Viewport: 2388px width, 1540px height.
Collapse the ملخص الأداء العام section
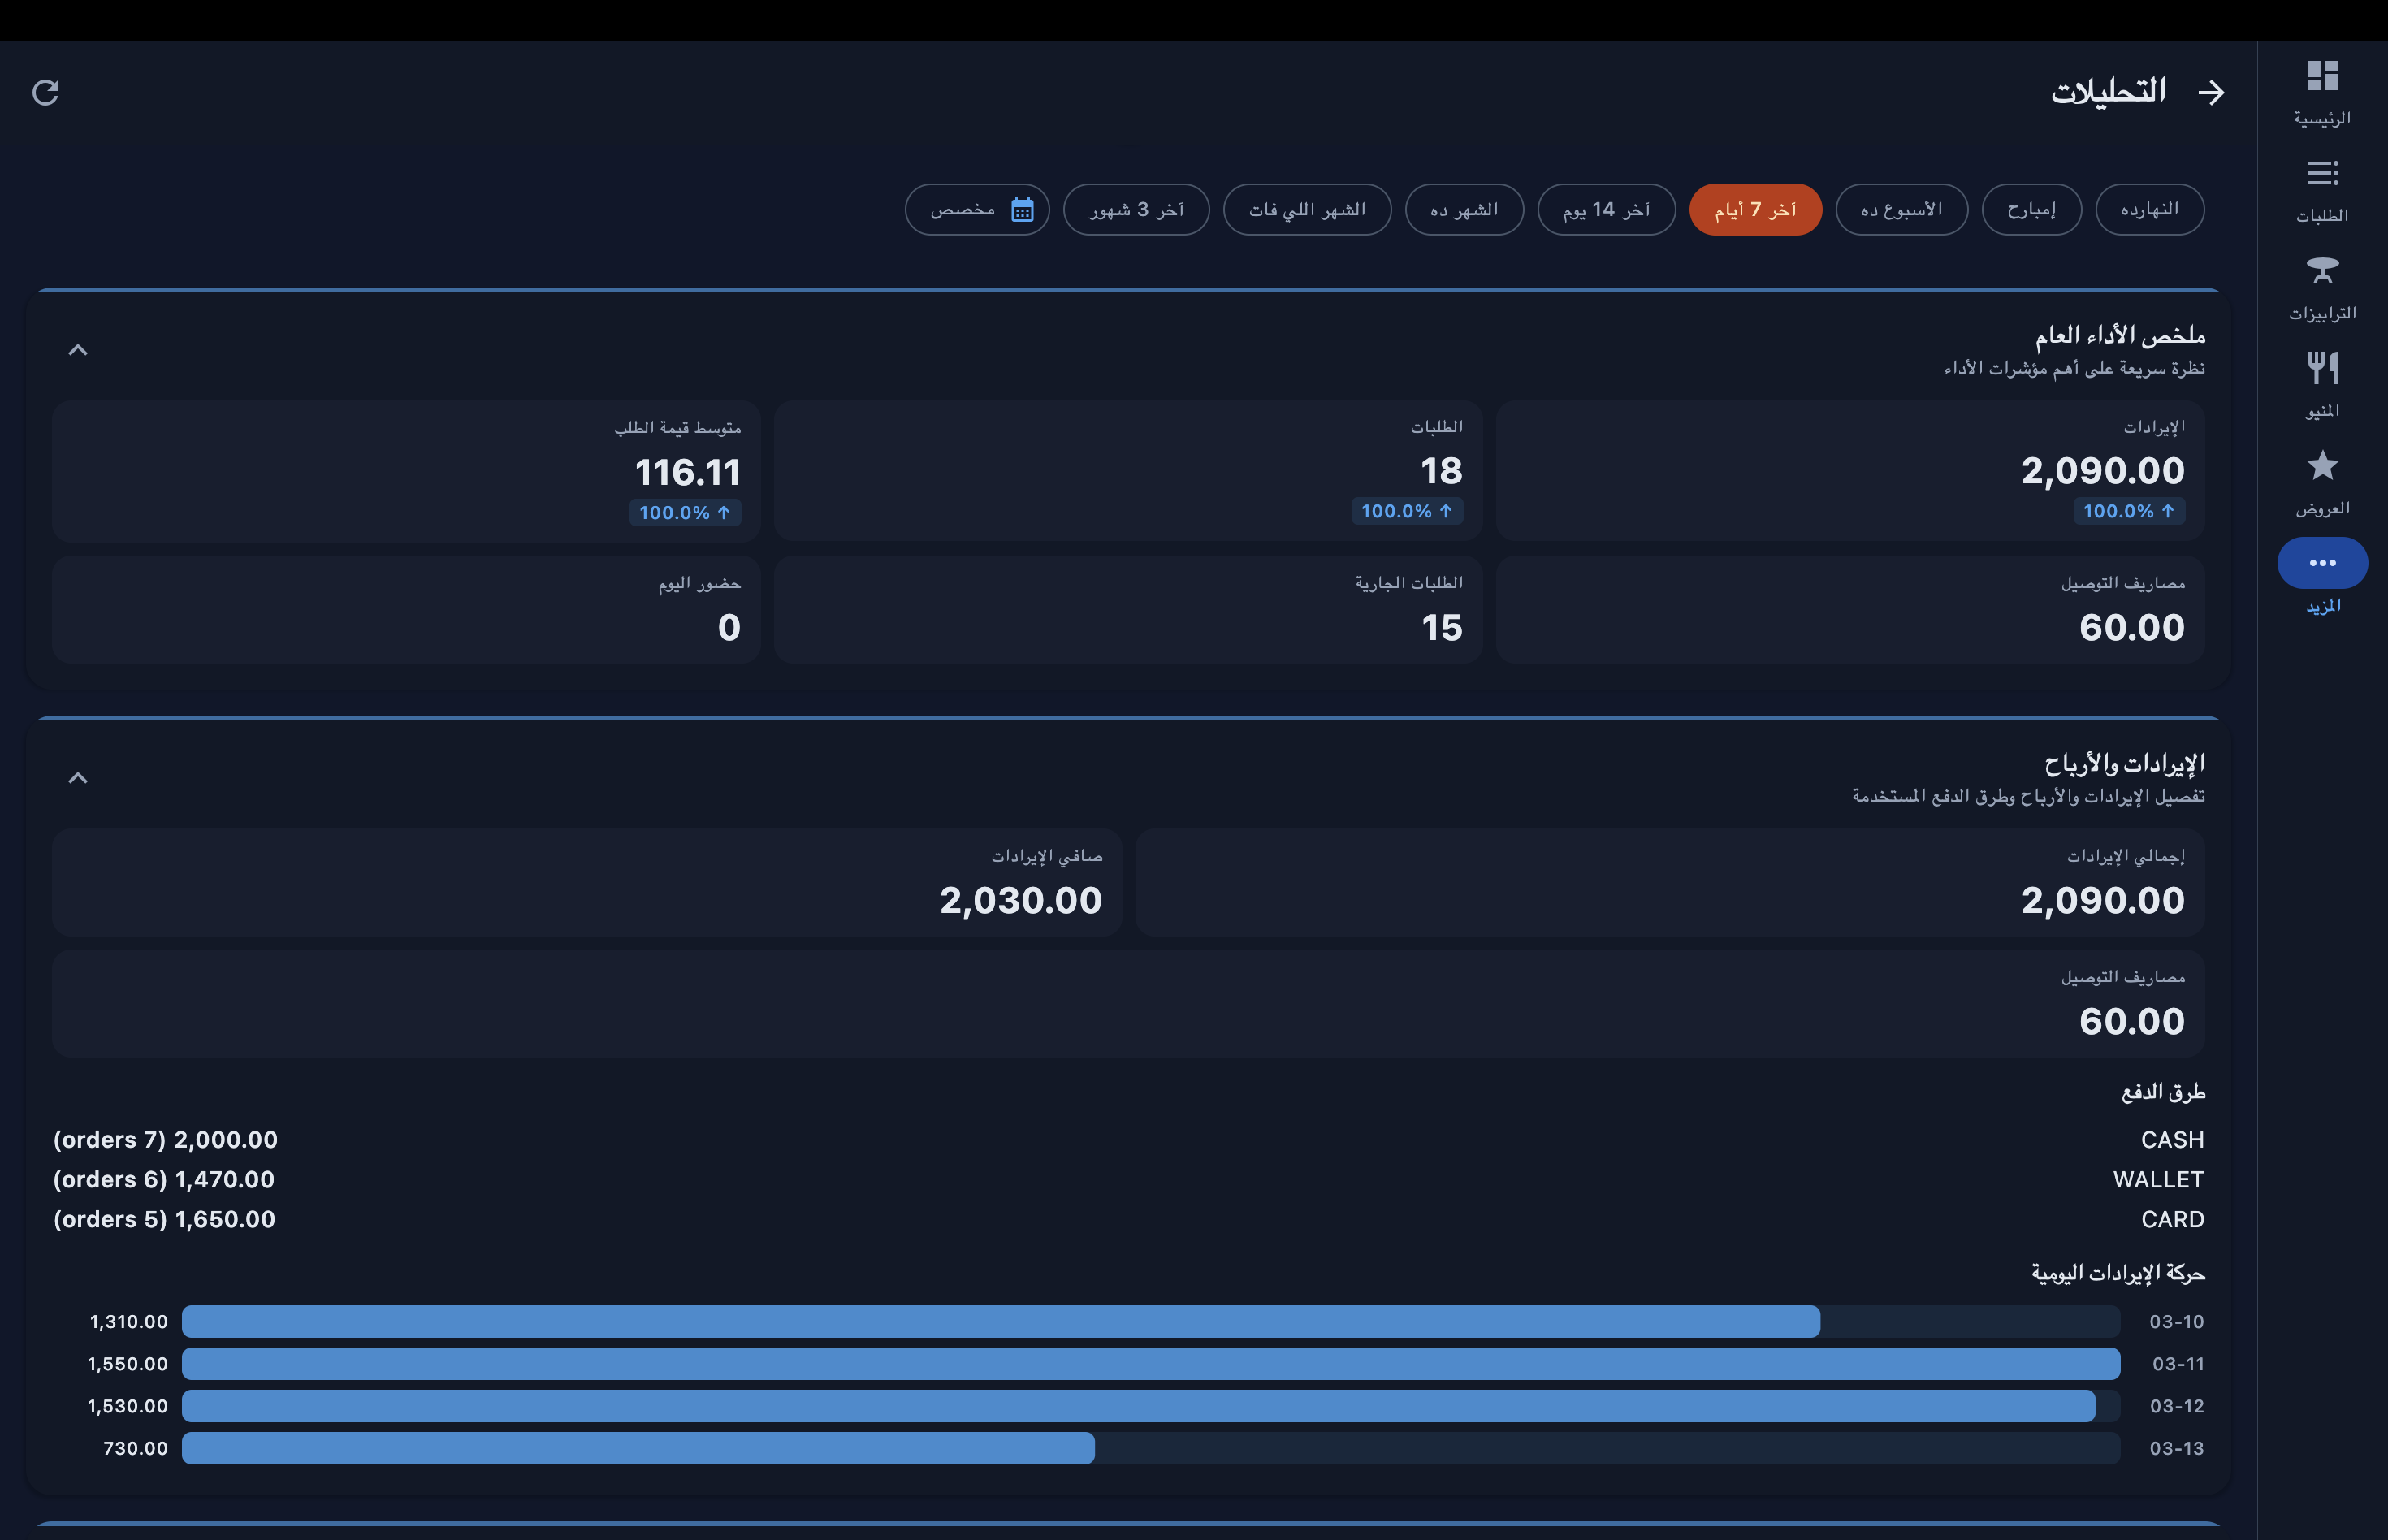(78, 350)
